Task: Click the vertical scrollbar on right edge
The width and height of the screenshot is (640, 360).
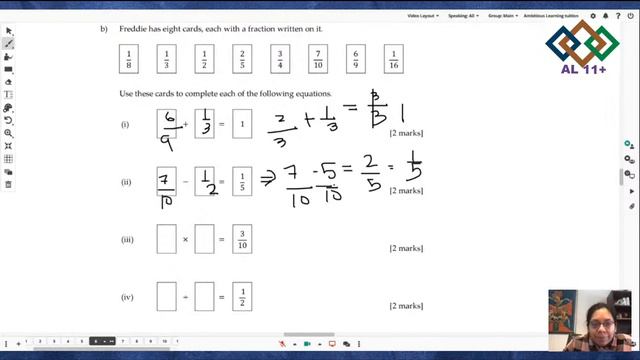Action: coord(621,177)
